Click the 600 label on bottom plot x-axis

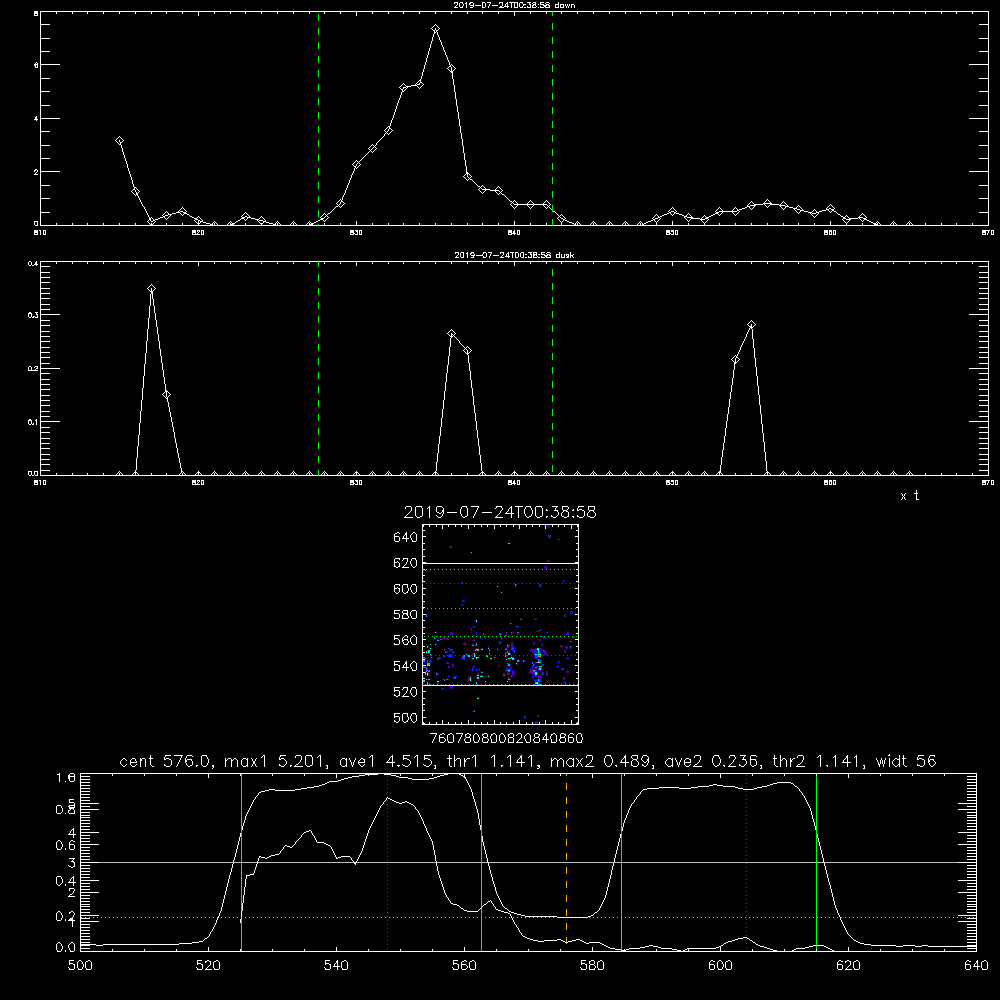(x=720, y=966)
